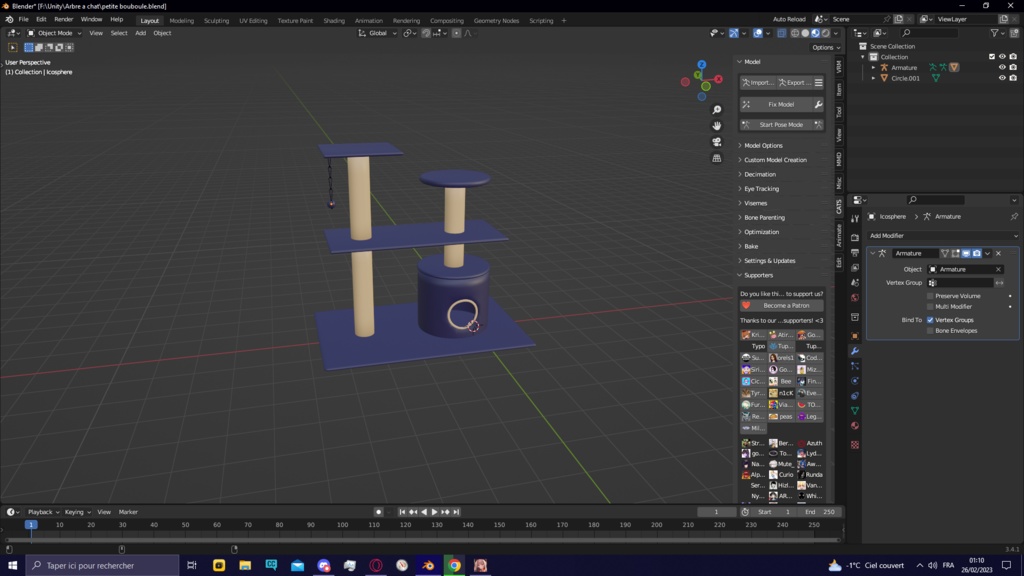Image resolution: width=1024 pixels, height=576 pixels.
Task: Enable the Bone Envelopes checkbox
Action: (930, 331)
